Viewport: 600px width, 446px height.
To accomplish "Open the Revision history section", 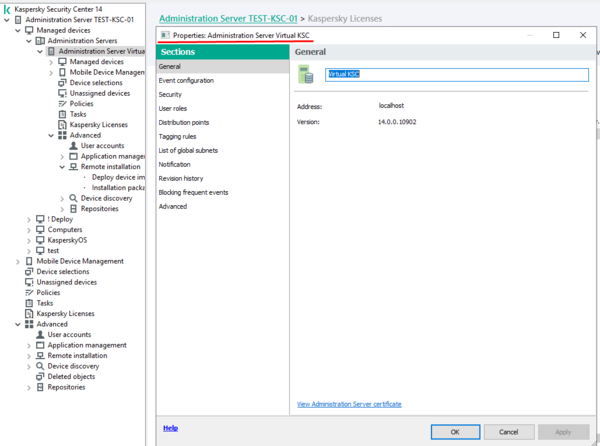I will pos(181,178).
